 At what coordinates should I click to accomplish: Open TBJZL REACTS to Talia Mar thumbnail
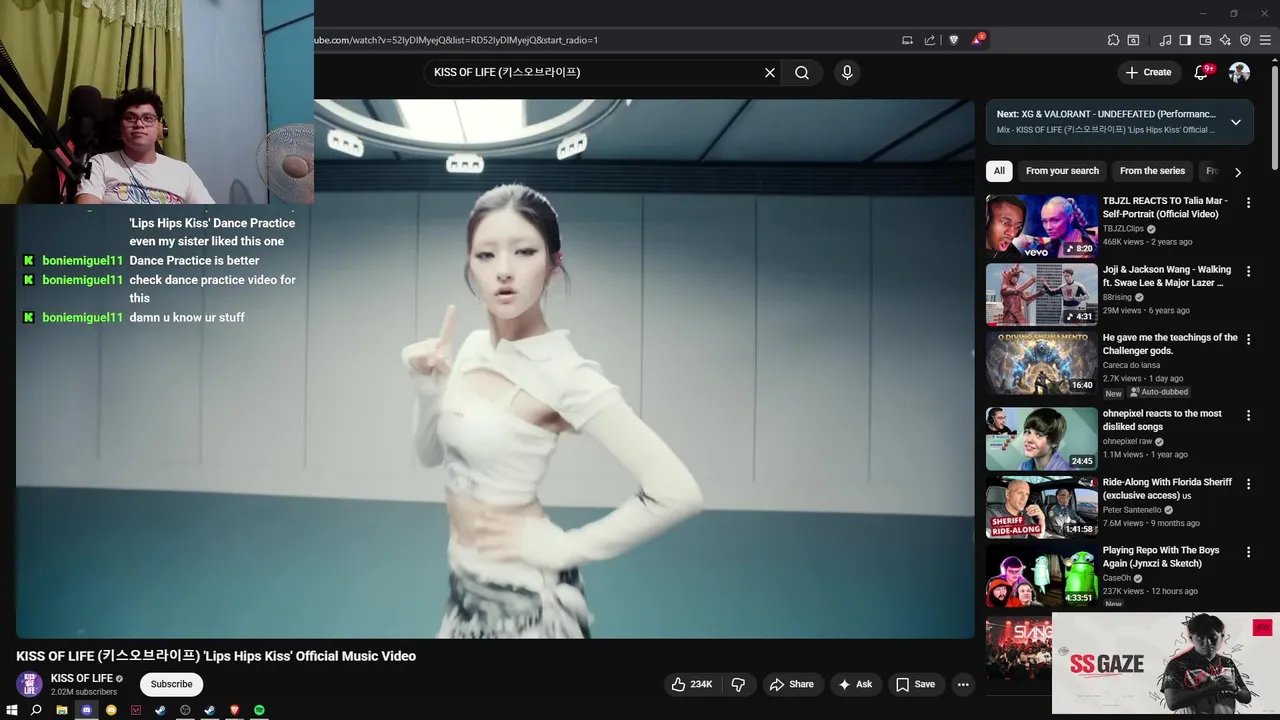click(1041, 226)
